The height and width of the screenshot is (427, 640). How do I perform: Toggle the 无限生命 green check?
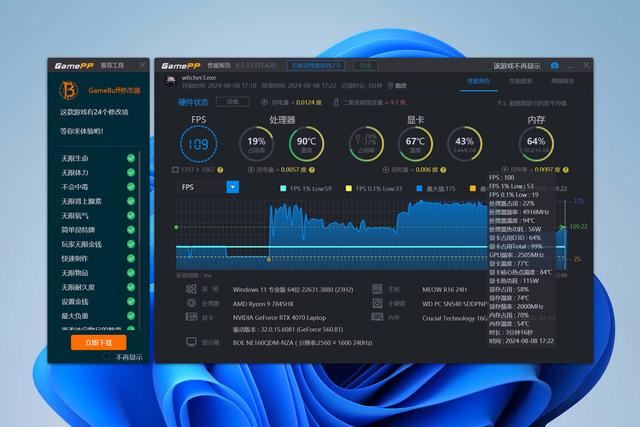131,158
